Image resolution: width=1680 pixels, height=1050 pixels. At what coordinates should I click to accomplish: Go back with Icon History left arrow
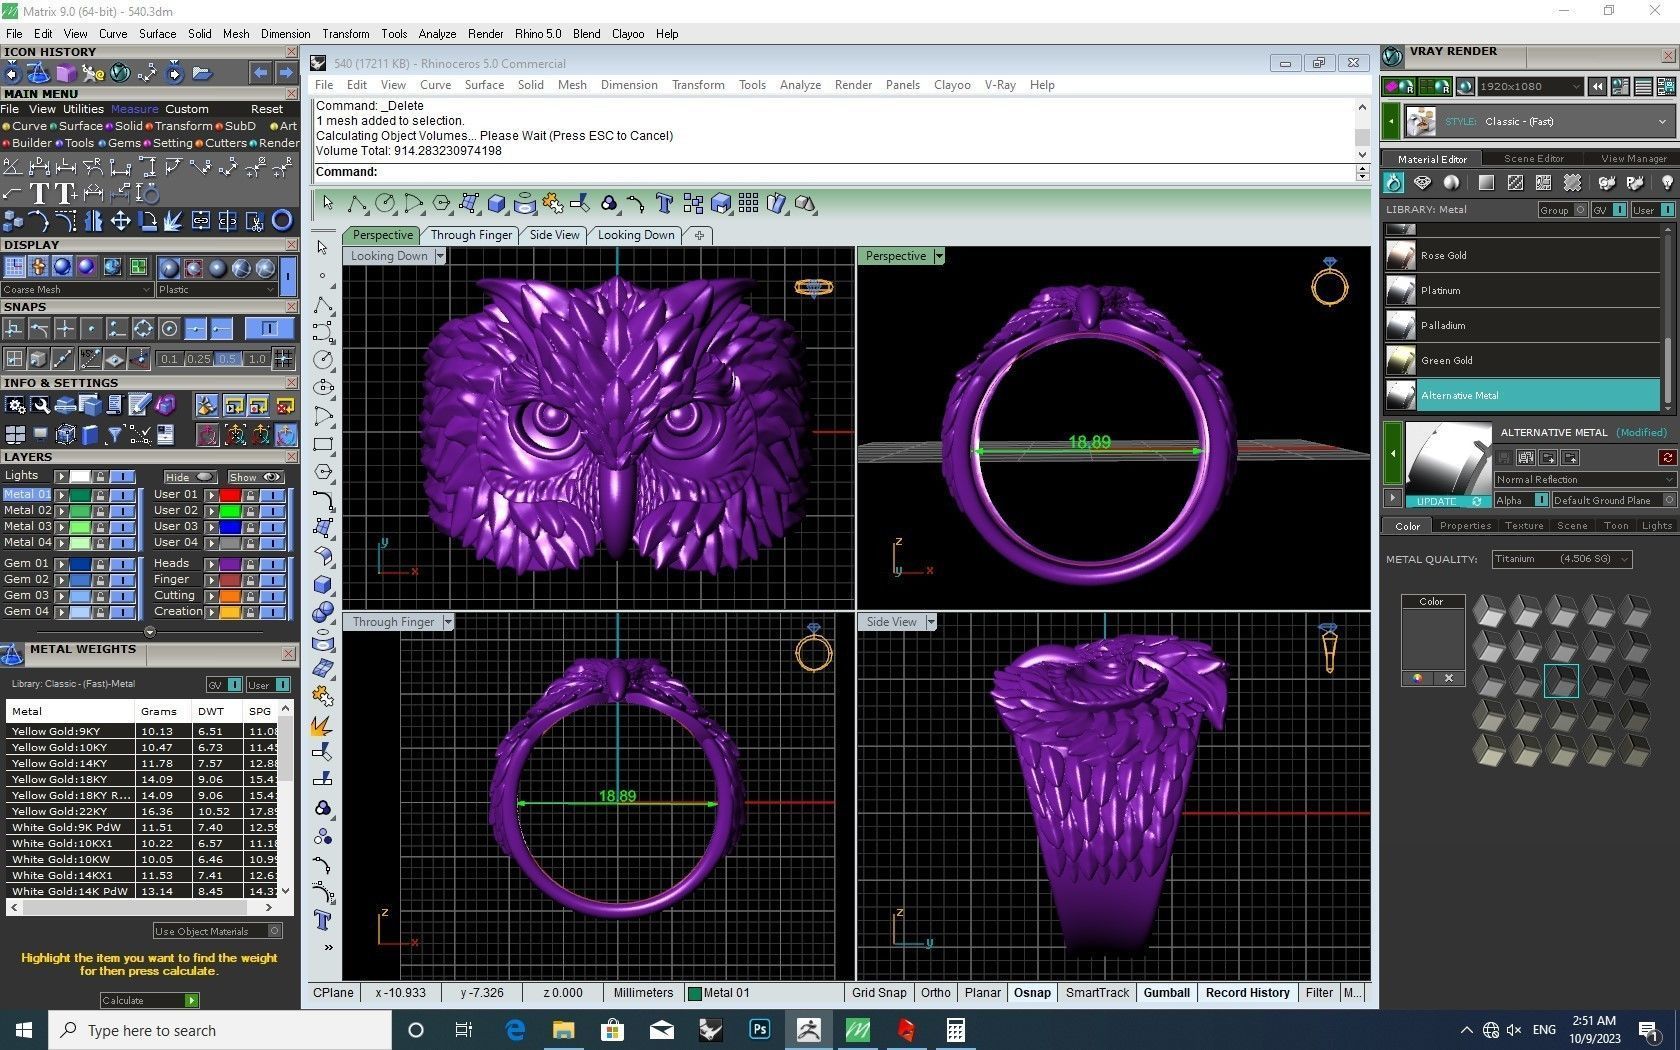260,72
